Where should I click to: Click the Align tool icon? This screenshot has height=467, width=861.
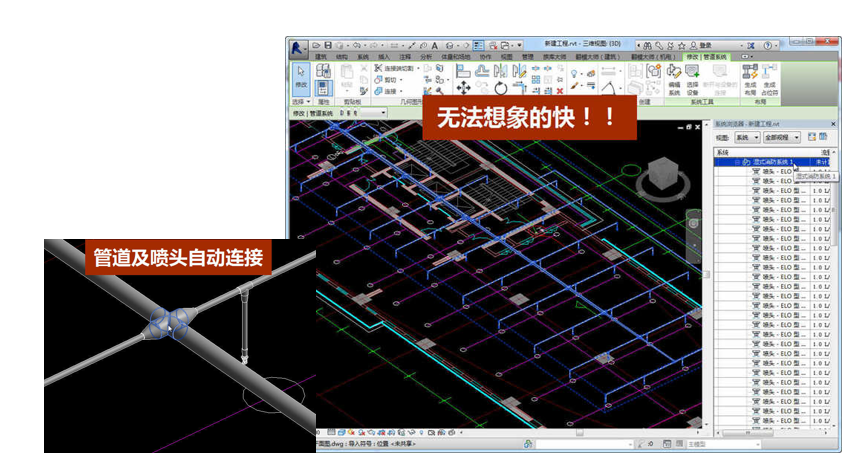tap(463, 70)
